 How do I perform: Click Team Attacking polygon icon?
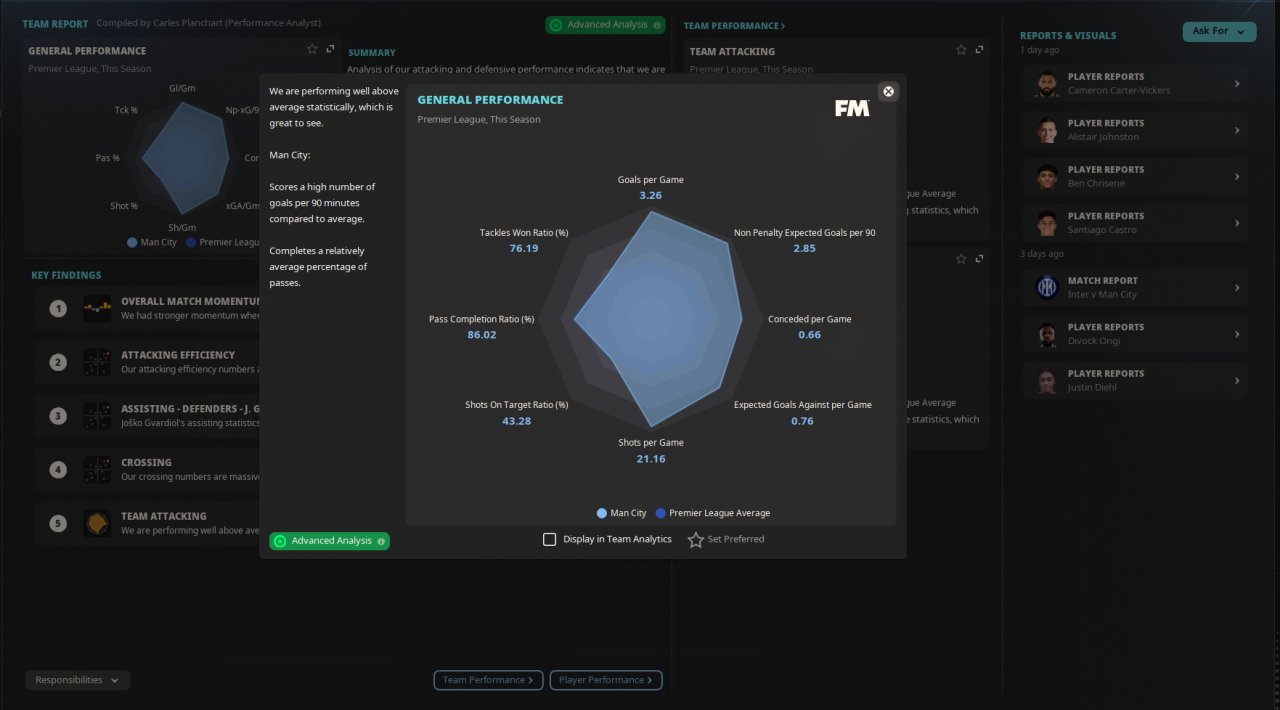(x=97, y=524)
